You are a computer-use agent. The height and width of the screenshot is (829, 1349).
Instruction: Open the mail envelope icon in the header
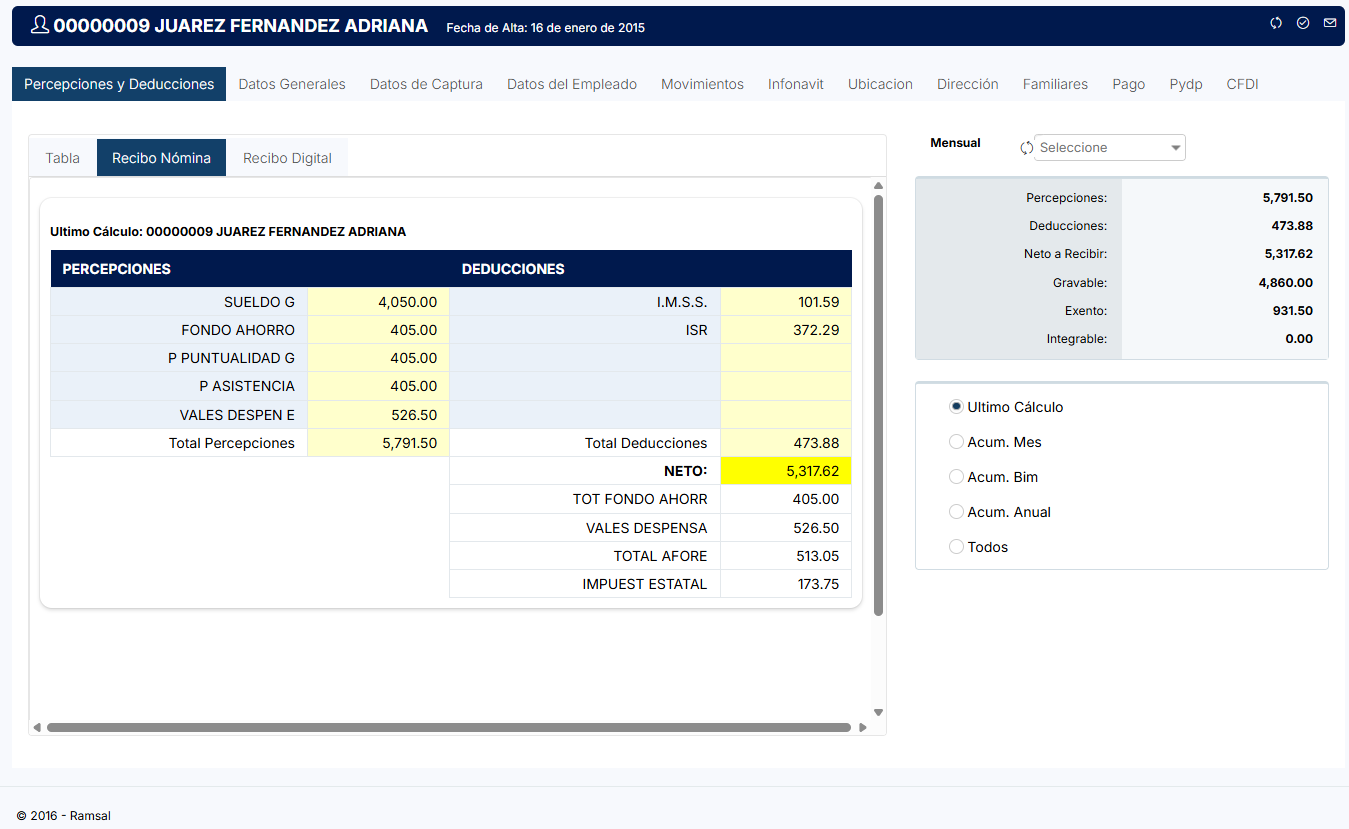(x=1330, y=23)
